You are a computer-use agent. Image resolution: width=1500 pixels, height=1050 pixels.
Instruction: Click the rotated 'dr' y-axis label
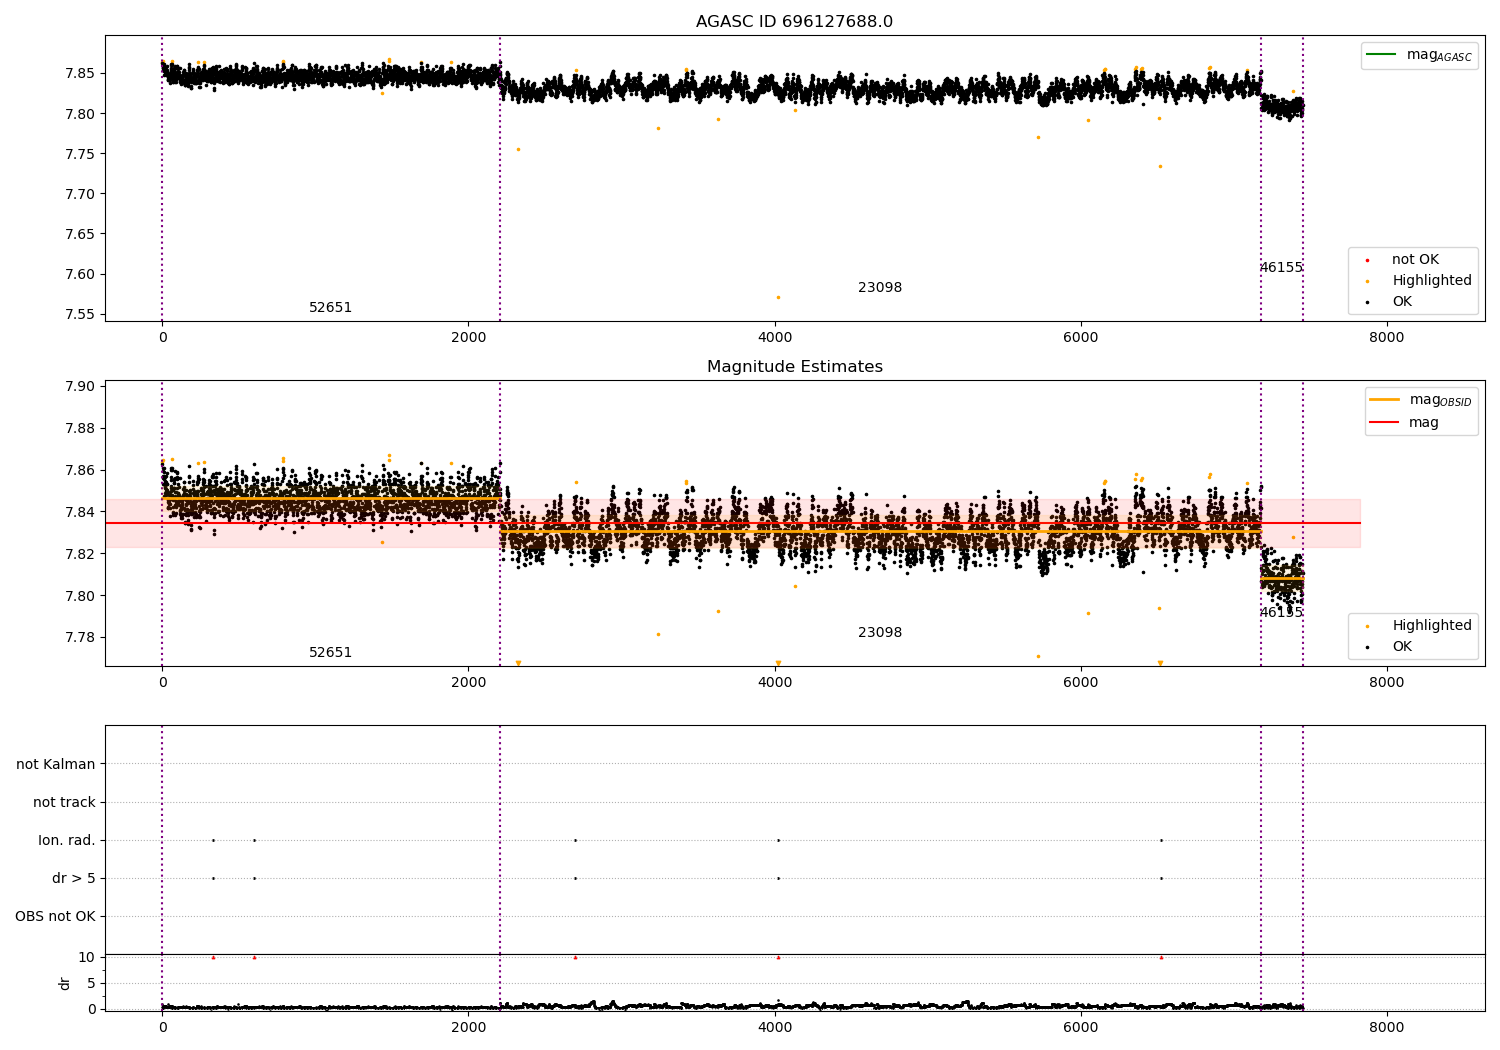coord(65,983)
